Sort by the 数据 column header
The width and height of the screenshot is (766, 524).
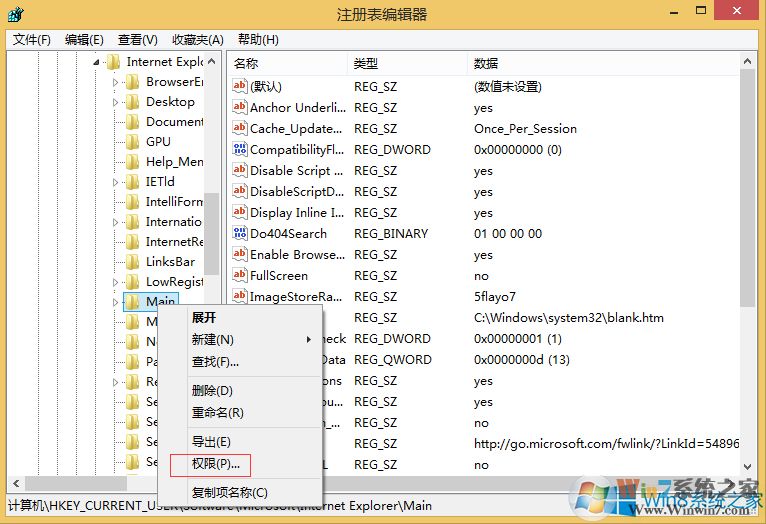tap(604, 63)
